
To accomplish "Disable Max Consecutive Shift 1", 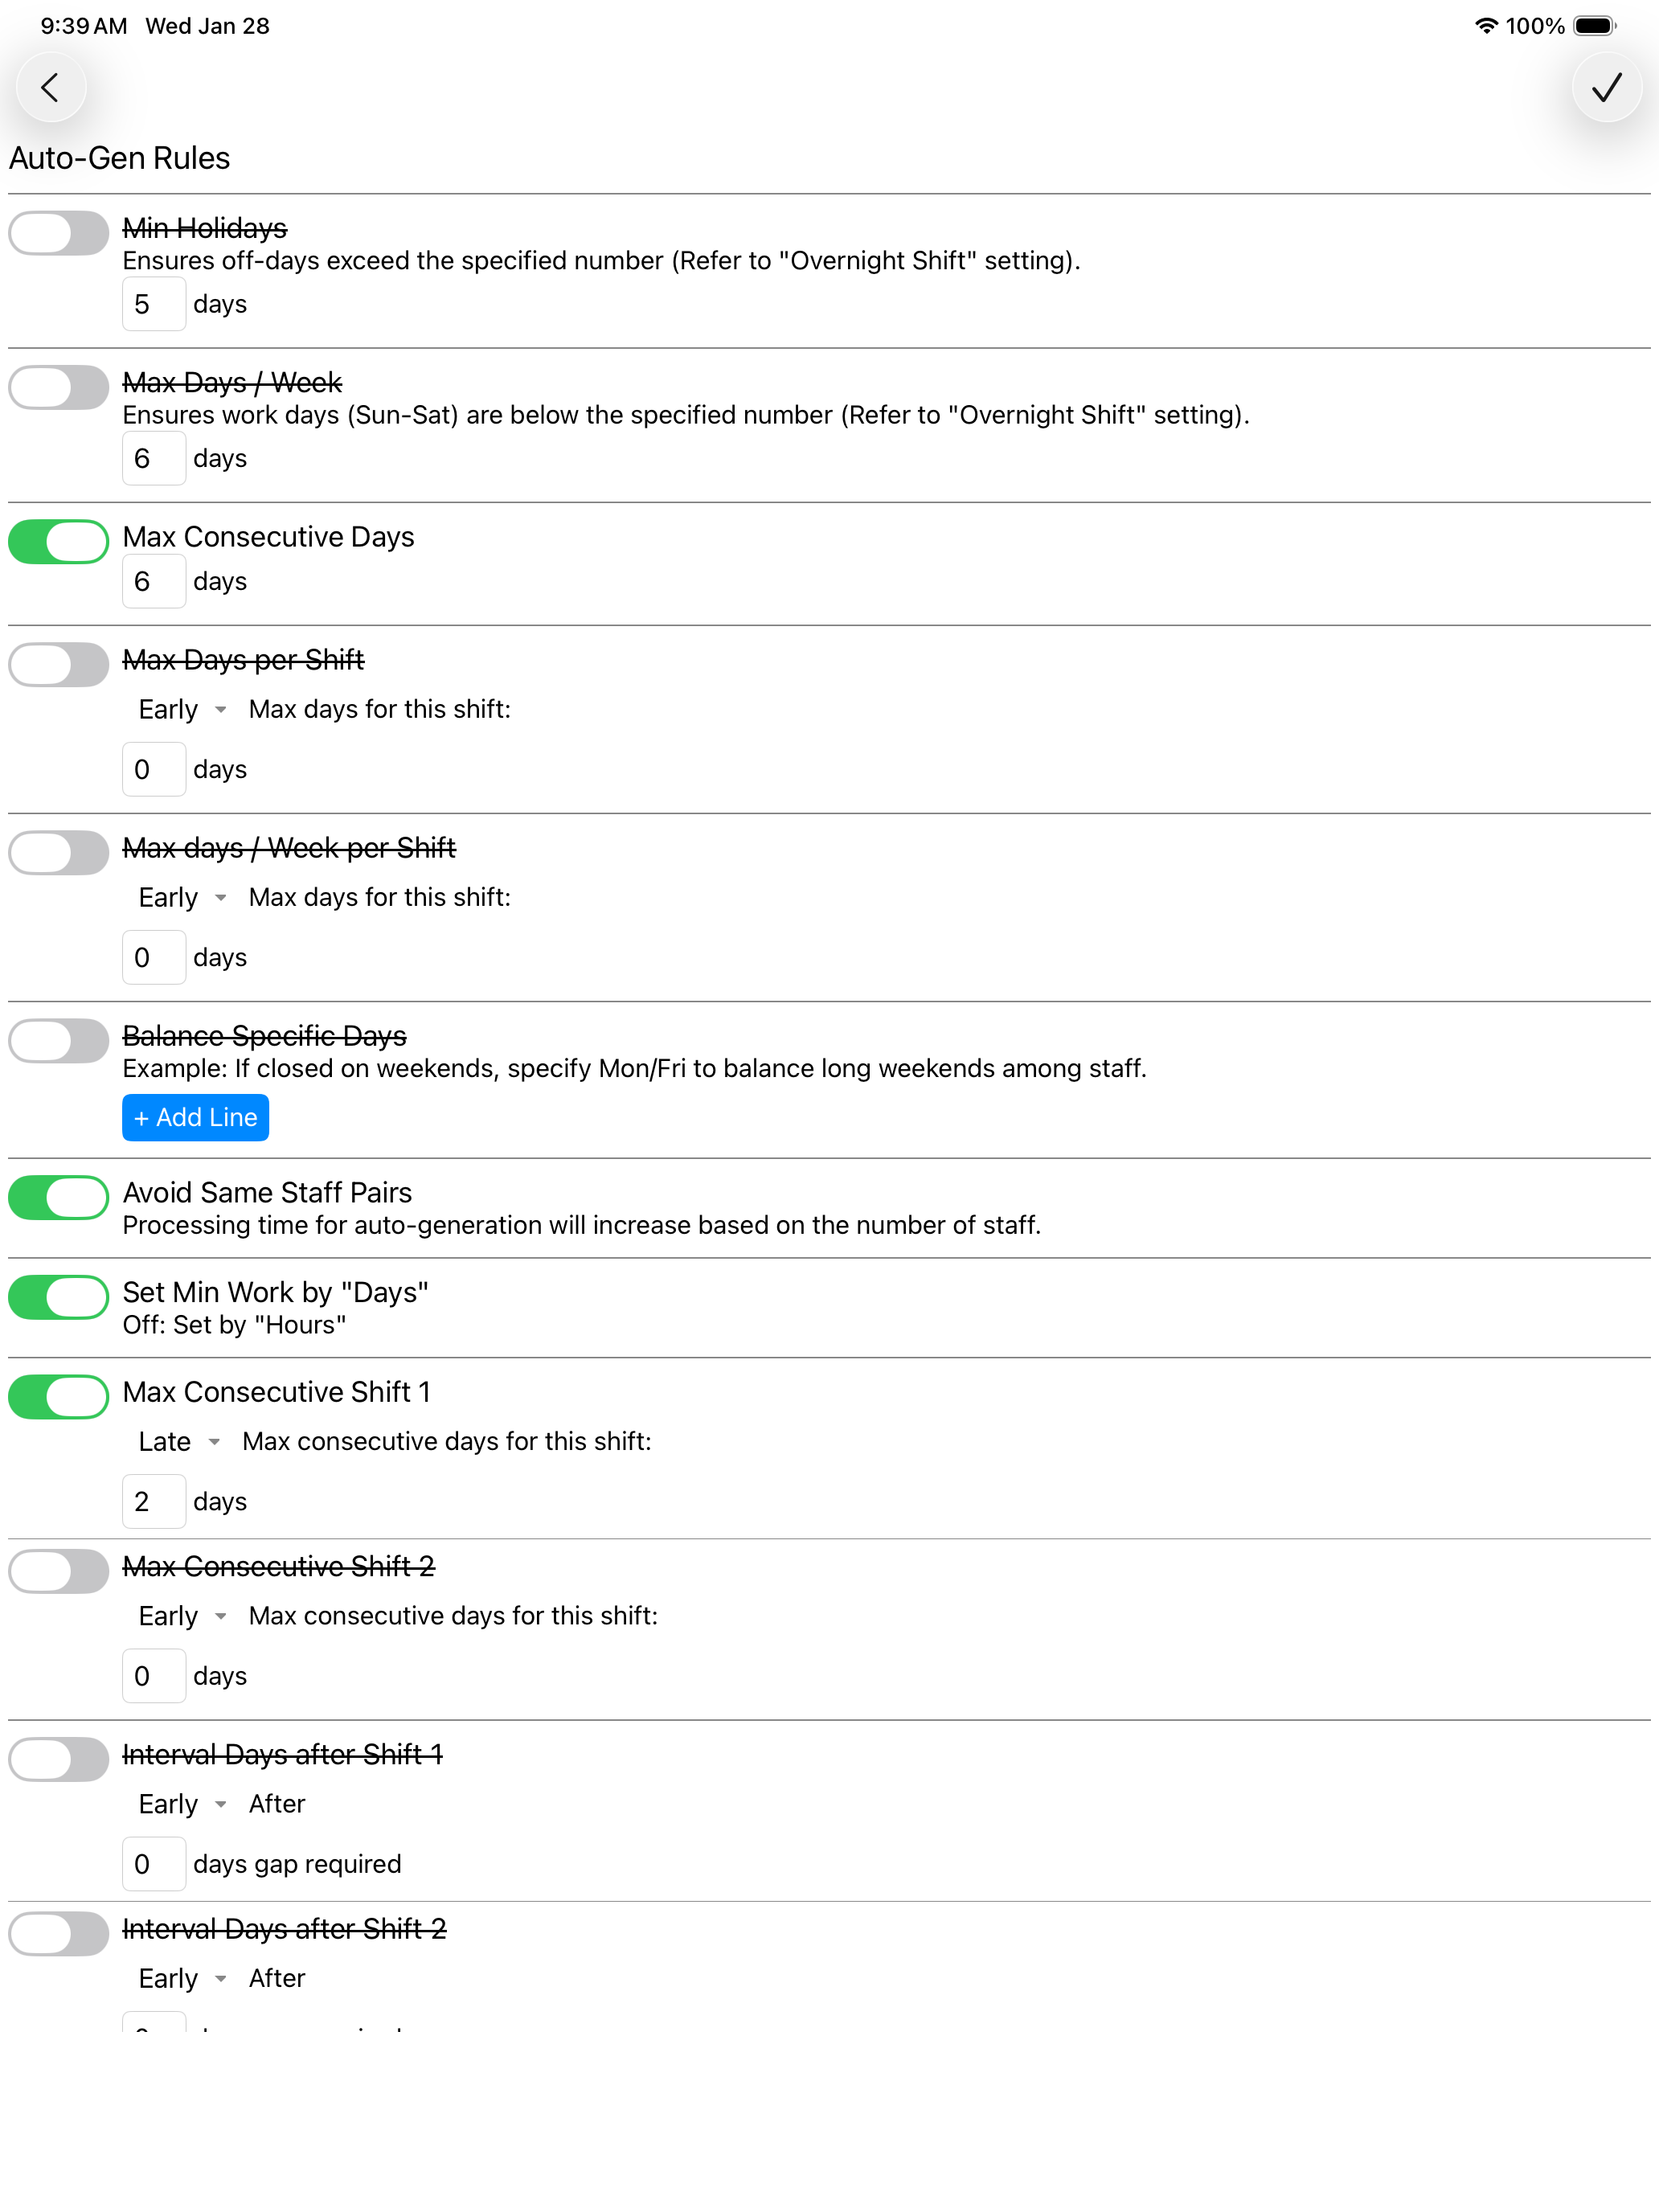I will coord(58,1396).
